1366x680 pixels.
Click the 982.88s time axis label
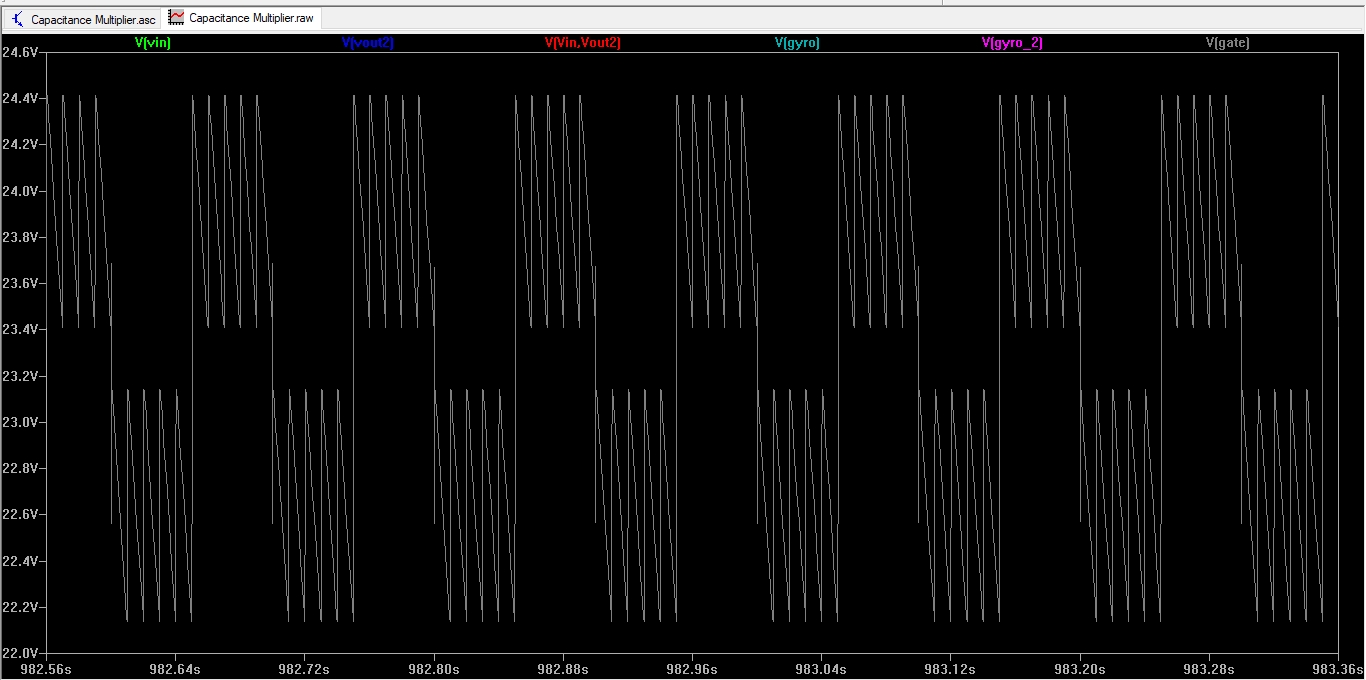click(x=563, y=667)
